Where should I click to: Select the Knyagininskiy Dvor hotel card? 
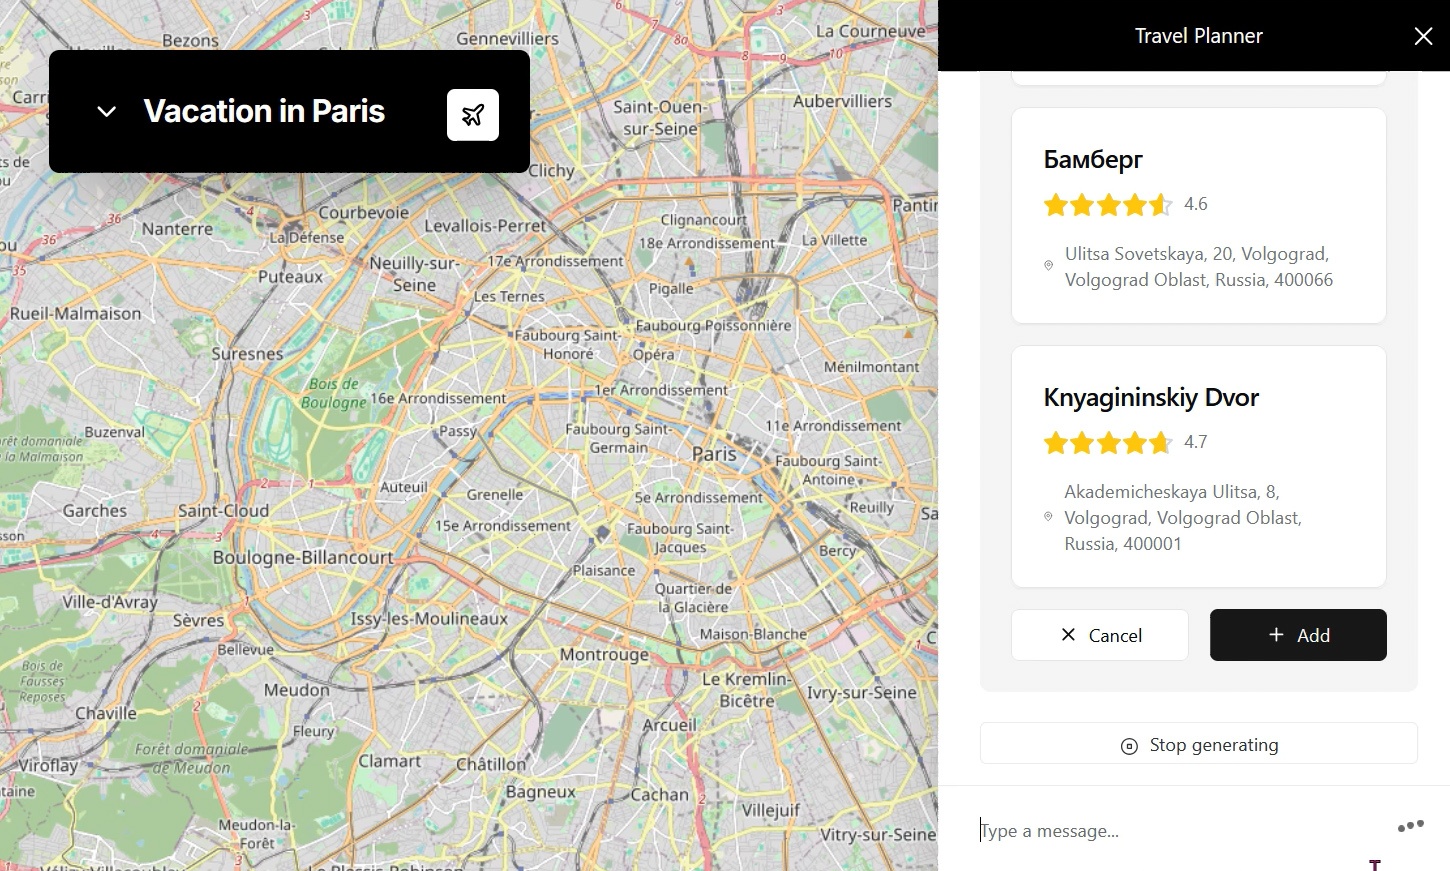(1198, 466)
